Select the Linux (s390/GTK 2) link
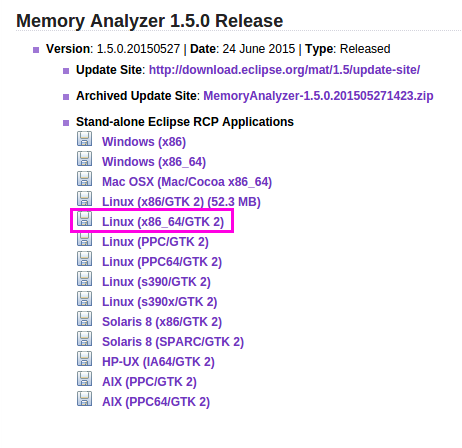Viewport: 462px width, 448px height. click(156, 282)
